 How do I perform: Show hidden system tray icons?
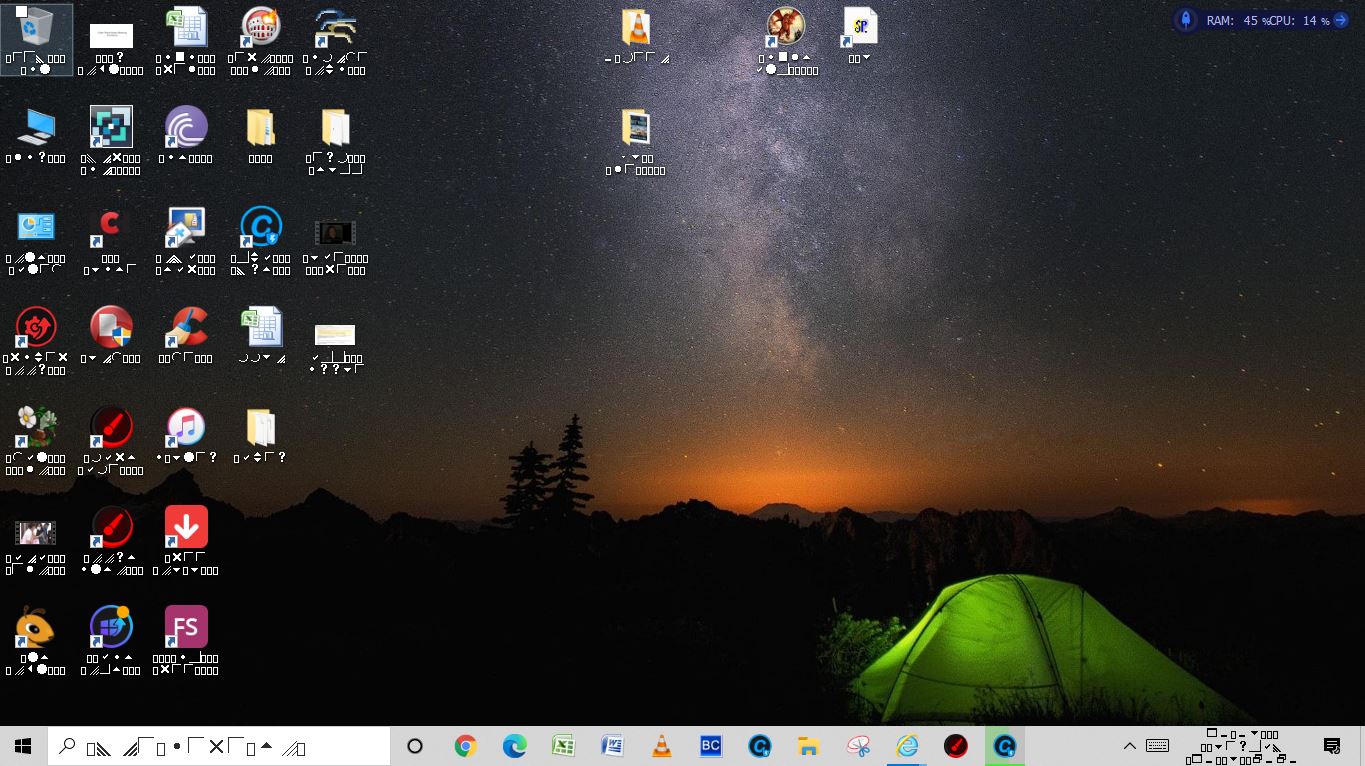coord(1129,746)
